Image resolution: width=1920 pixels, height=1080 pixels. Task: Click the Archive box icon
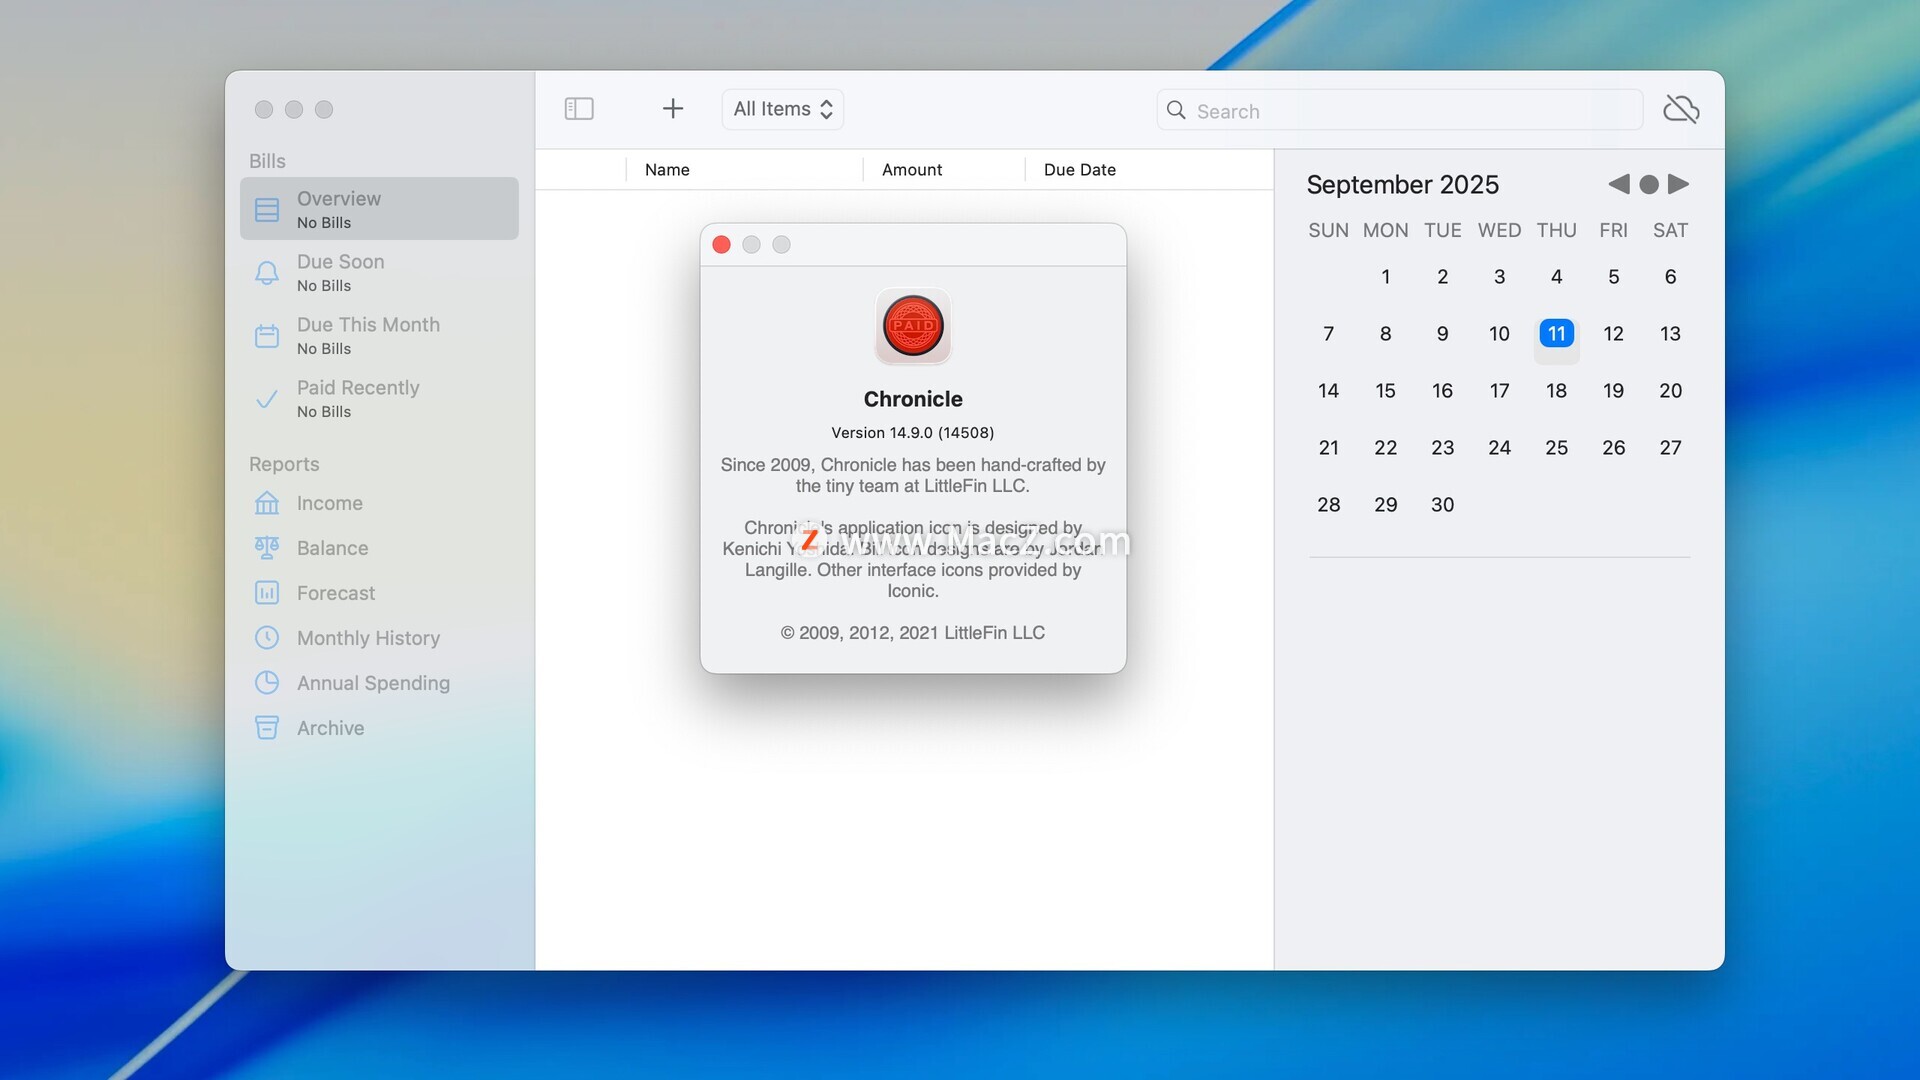pos(267,728)
